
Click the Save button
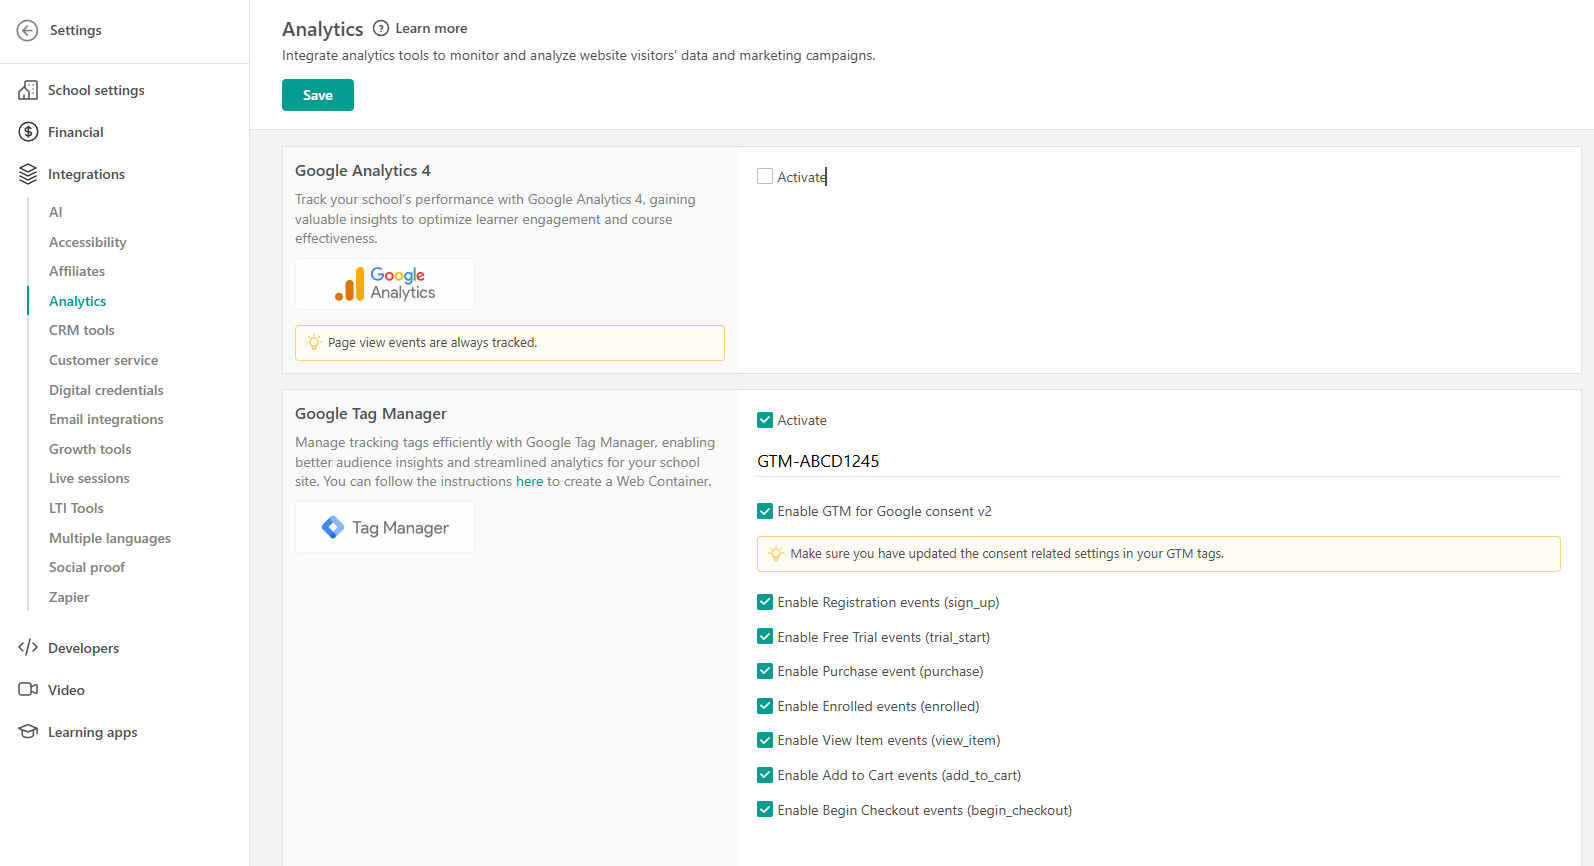coord(318,95)
